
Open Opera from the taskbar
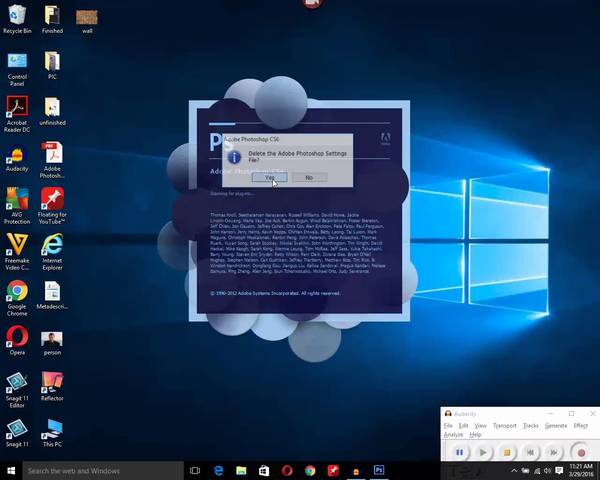pyautogui.click(x=287, y=470)
